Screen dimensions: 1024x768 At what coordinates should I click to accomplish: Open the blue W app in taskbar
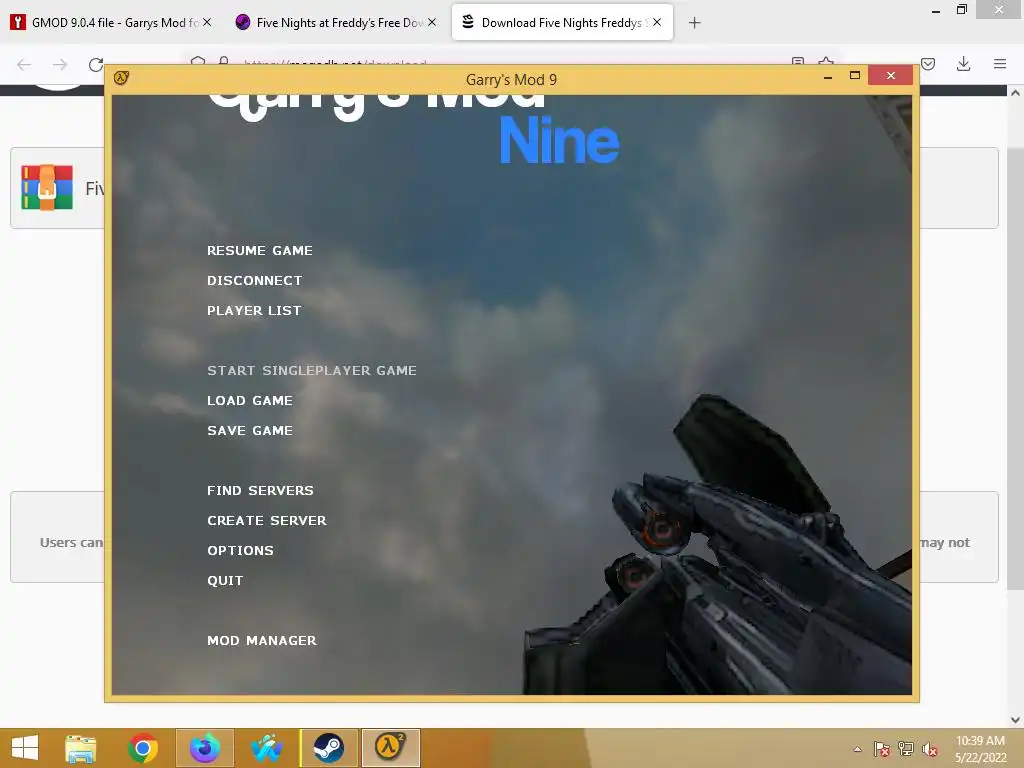(x=267, y=748)
